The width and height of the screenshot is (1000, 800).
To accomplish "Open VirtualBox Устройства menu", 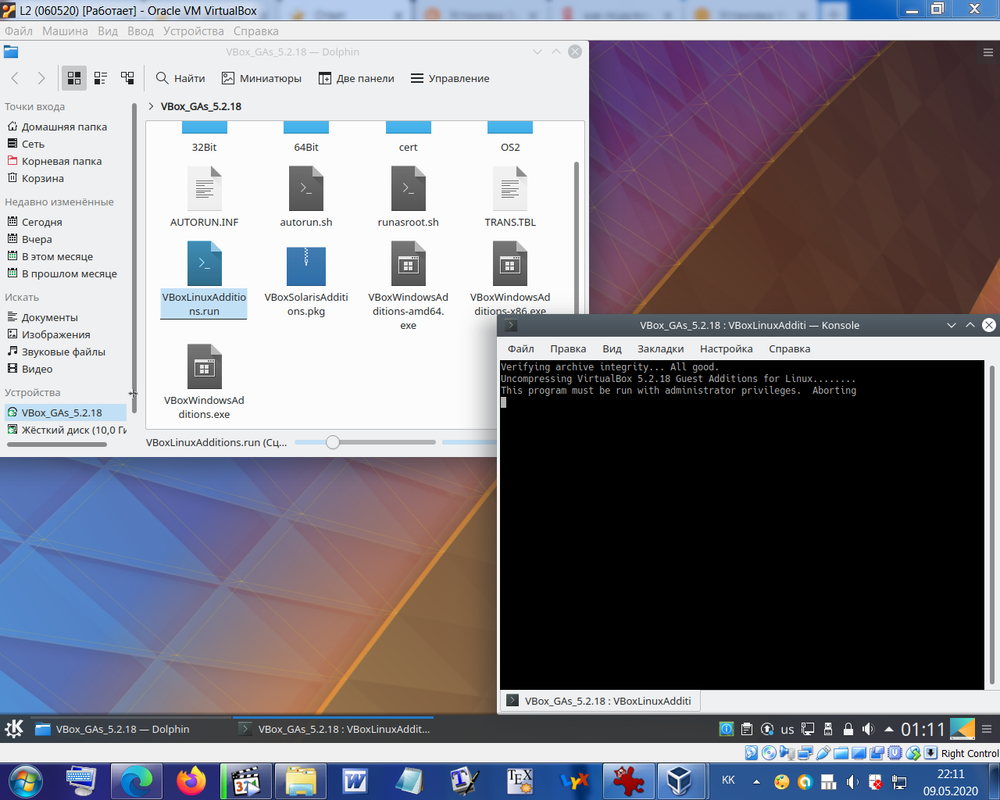I will [193, 31].
